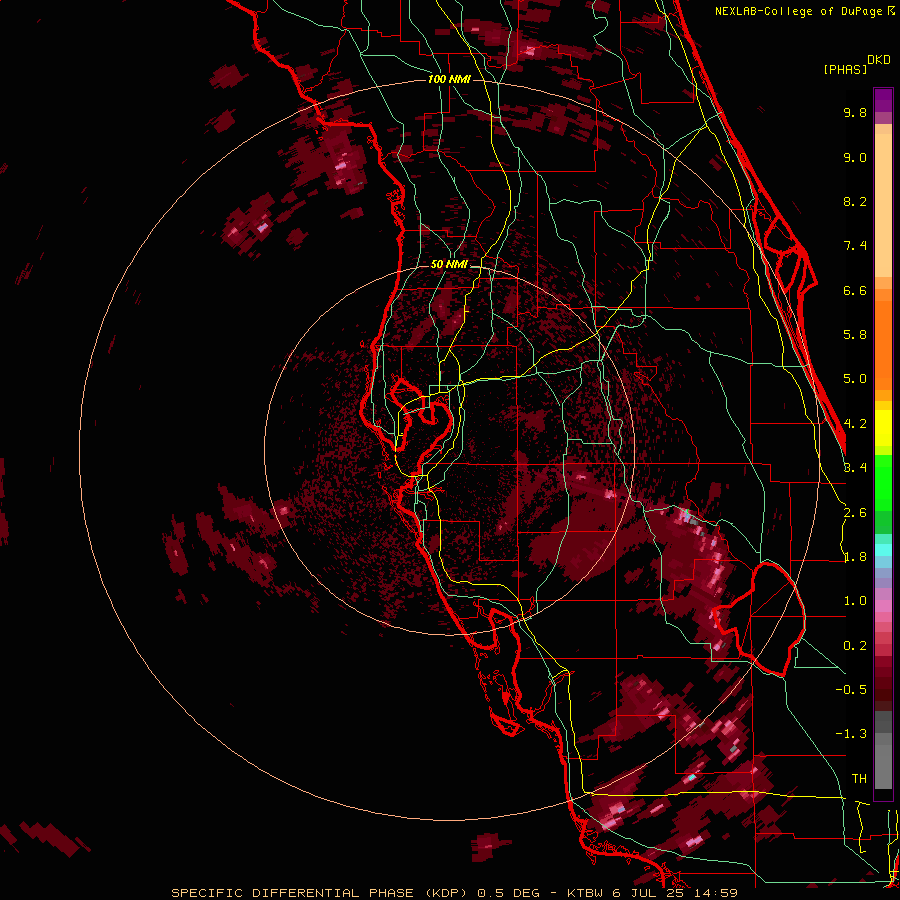Viewport: 900px width, 900px height.
Task: Click the TH threshold label on the scale
Action: tap(859, 779)
